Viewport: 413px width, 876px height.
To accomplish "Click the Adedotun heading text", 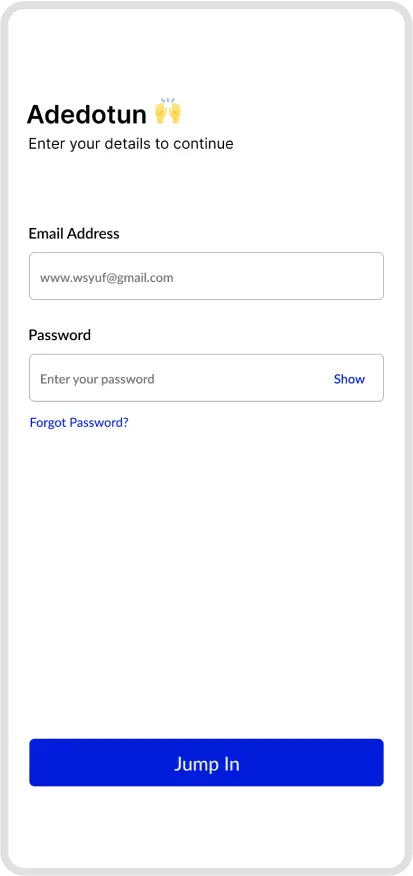I will click(x=87, y=114).
